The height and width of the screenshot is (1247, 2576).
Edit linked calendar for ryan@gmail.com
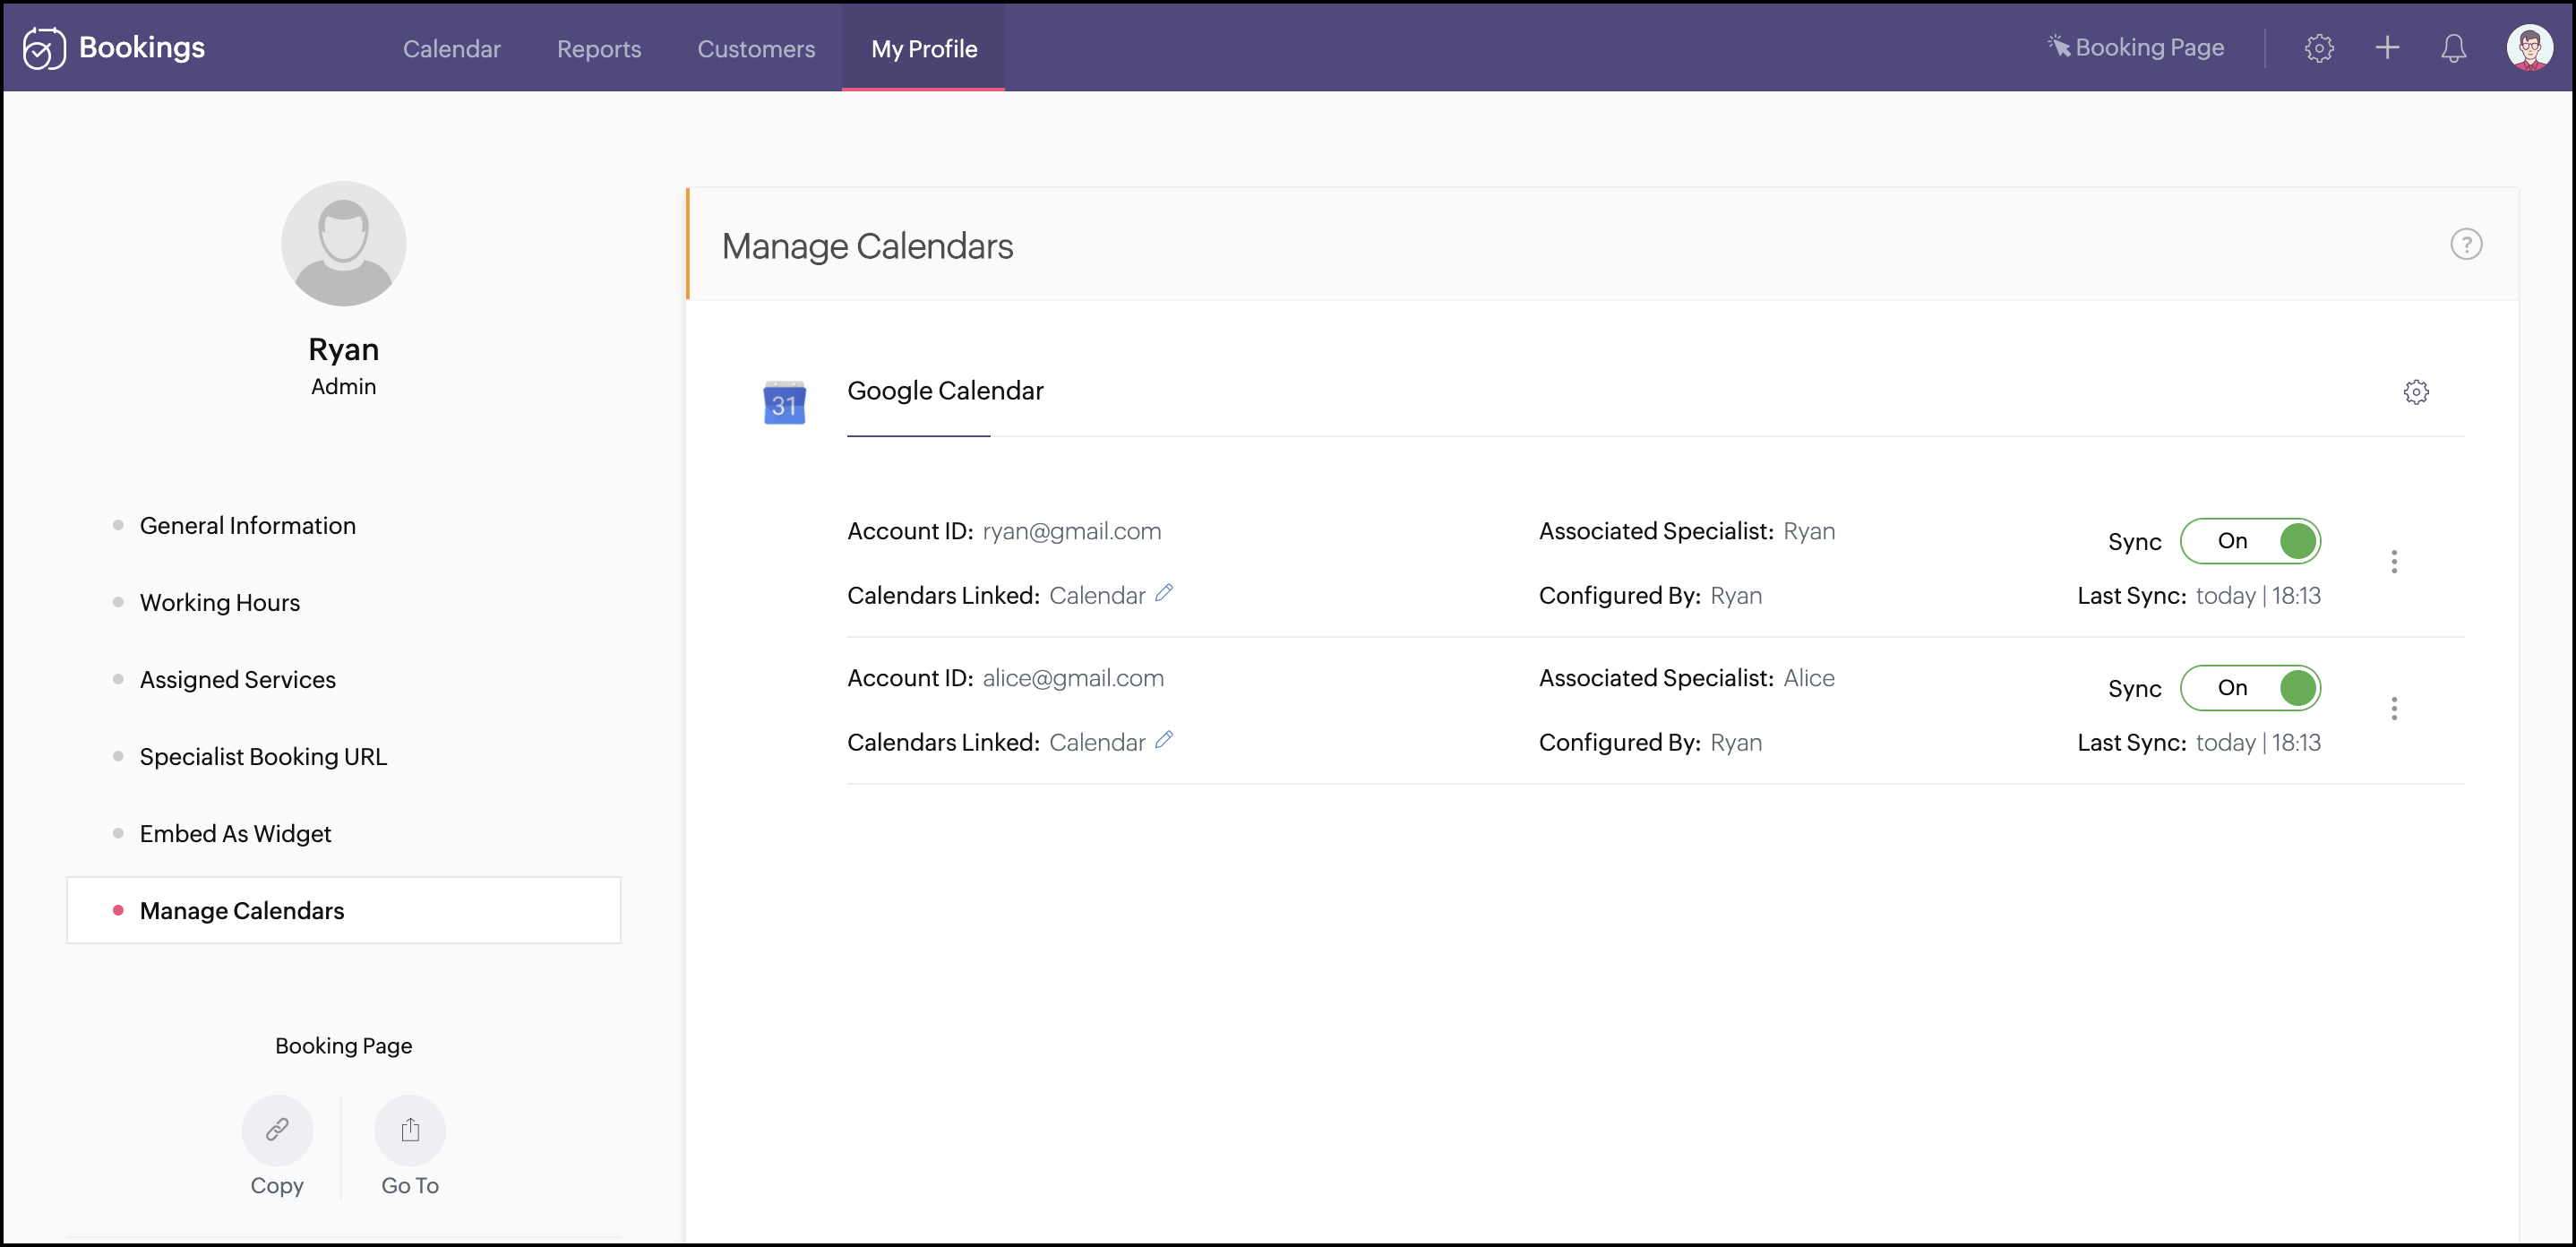click(1164, 593)
